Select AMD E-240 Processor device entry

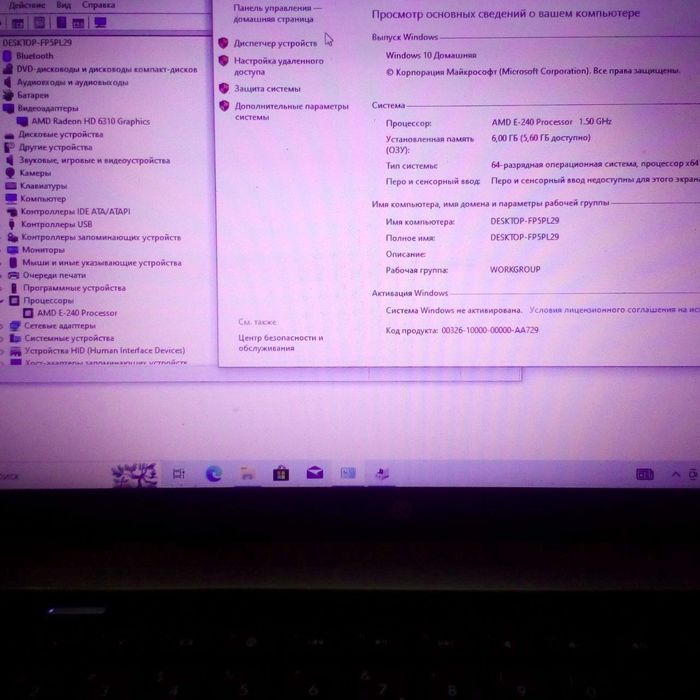click(77, 313)
